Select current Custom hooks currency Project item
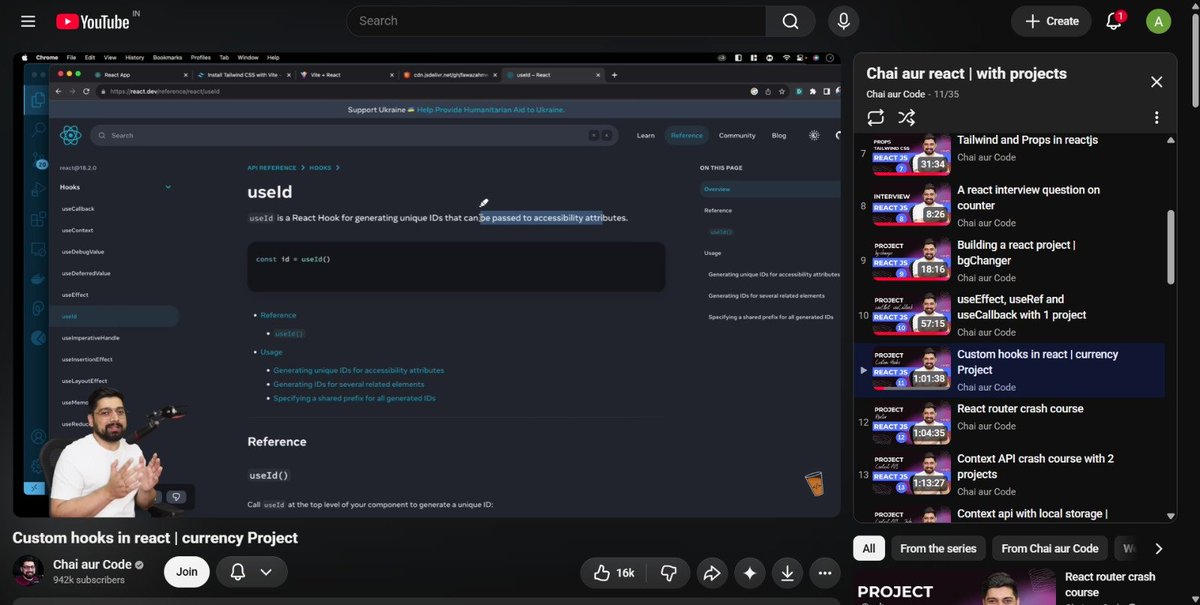1200x605 pixels. (x=1009, y=370)
